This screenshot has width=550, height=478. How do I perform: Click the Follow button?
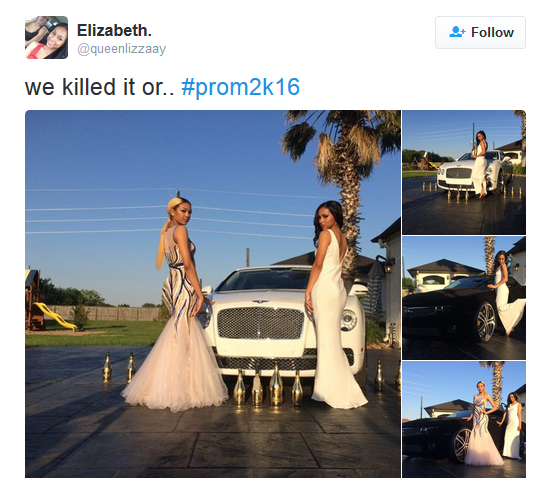tap(480, 32)
